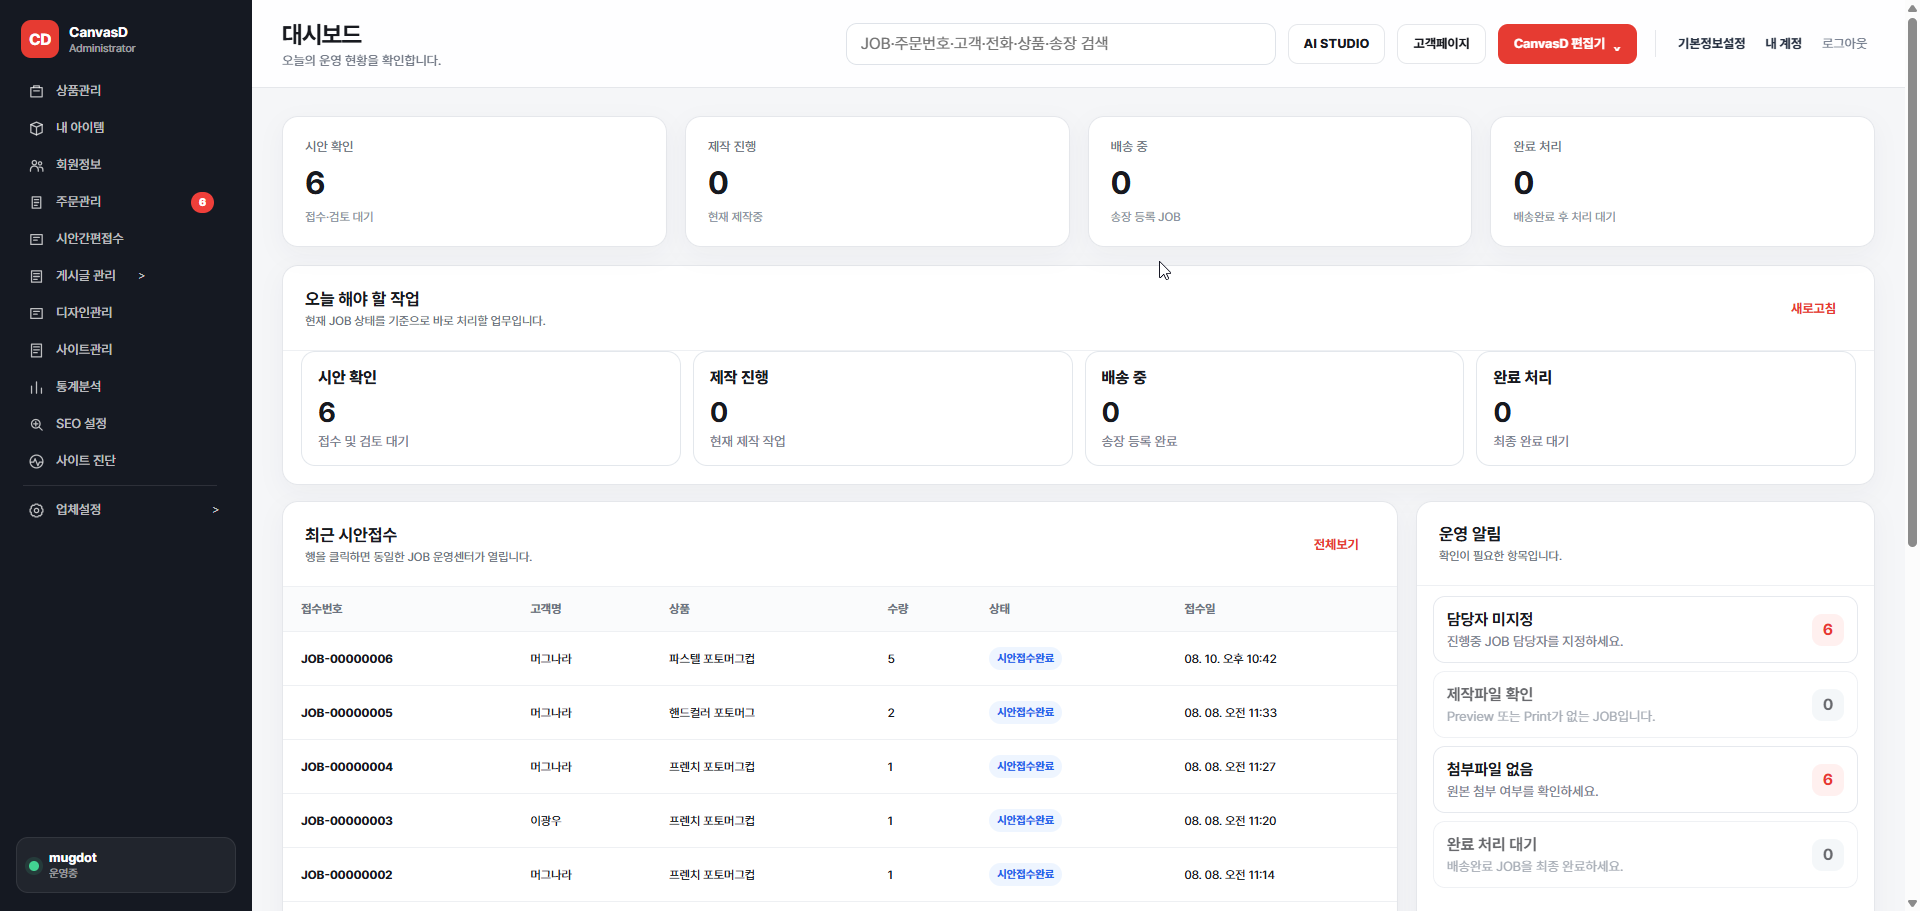This screenshot has width=1920, height=911.
Task: Click the red 6 badge on 주문관리
Action: tap(202, 202)
